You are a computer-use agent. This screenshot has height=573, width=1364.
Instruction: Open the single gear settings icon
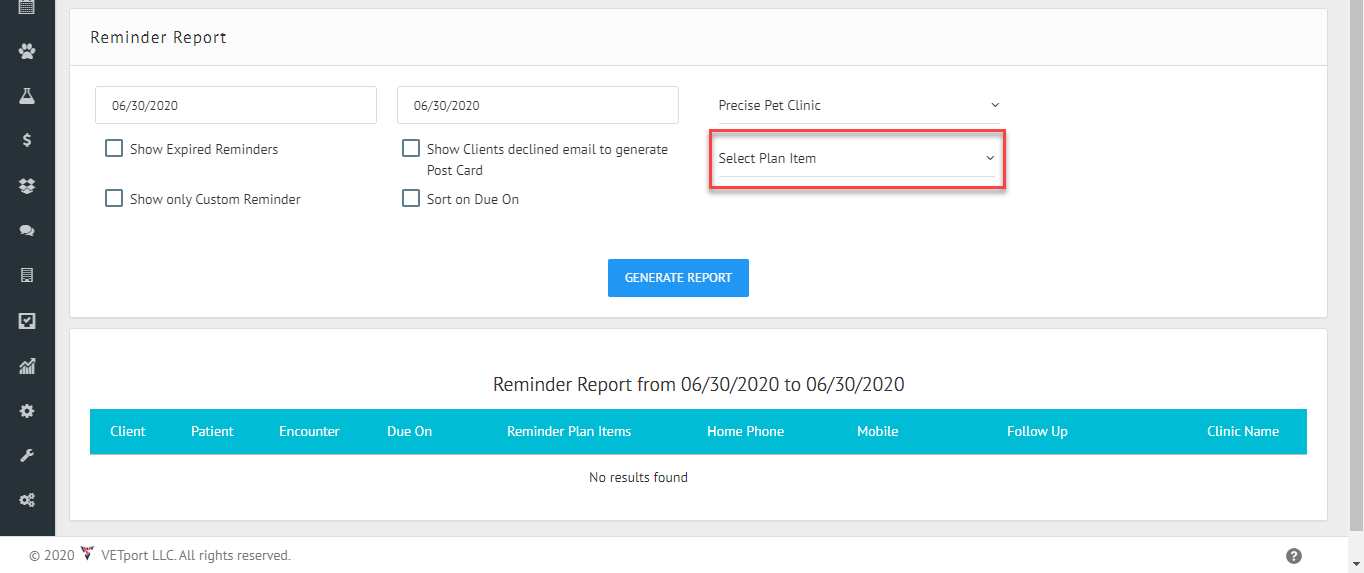pyautogui.click(x=27, y=411)
